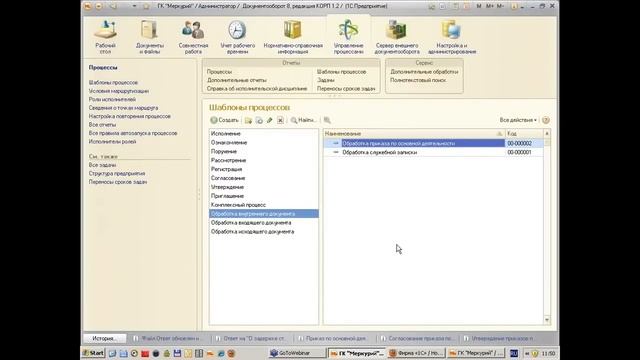Click the Создать button in toolbar
The height and width of the screenshot is (360, 640).
[224, 120]
